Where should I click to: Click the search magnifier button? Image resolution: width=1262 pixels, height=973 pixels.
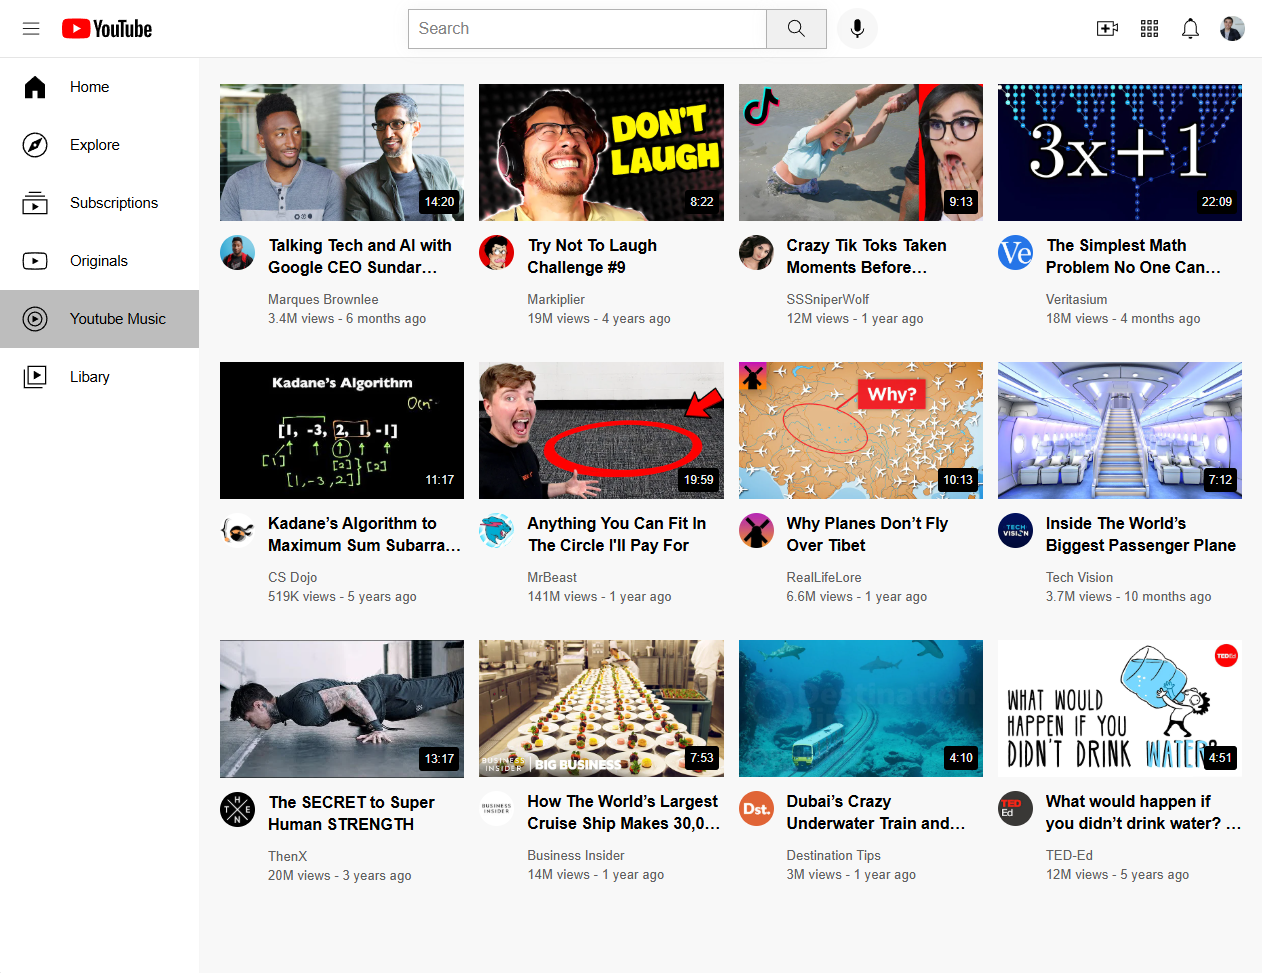(x=796, y=29)
